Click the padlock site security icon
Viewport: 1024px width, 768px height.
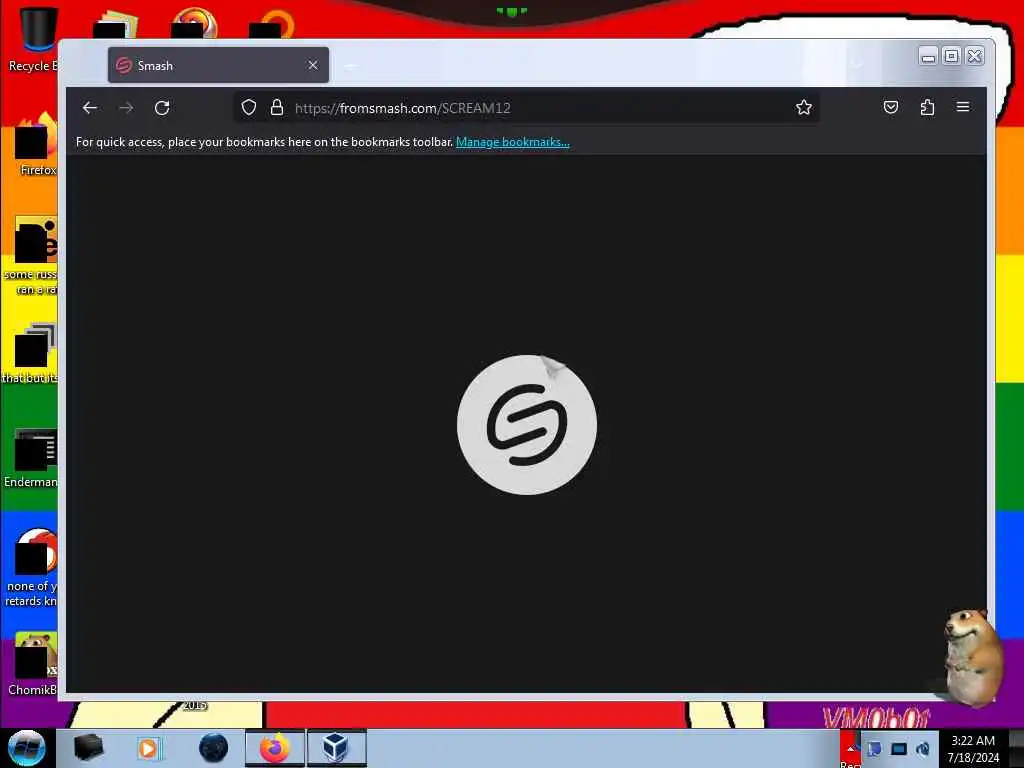[277, 107]
